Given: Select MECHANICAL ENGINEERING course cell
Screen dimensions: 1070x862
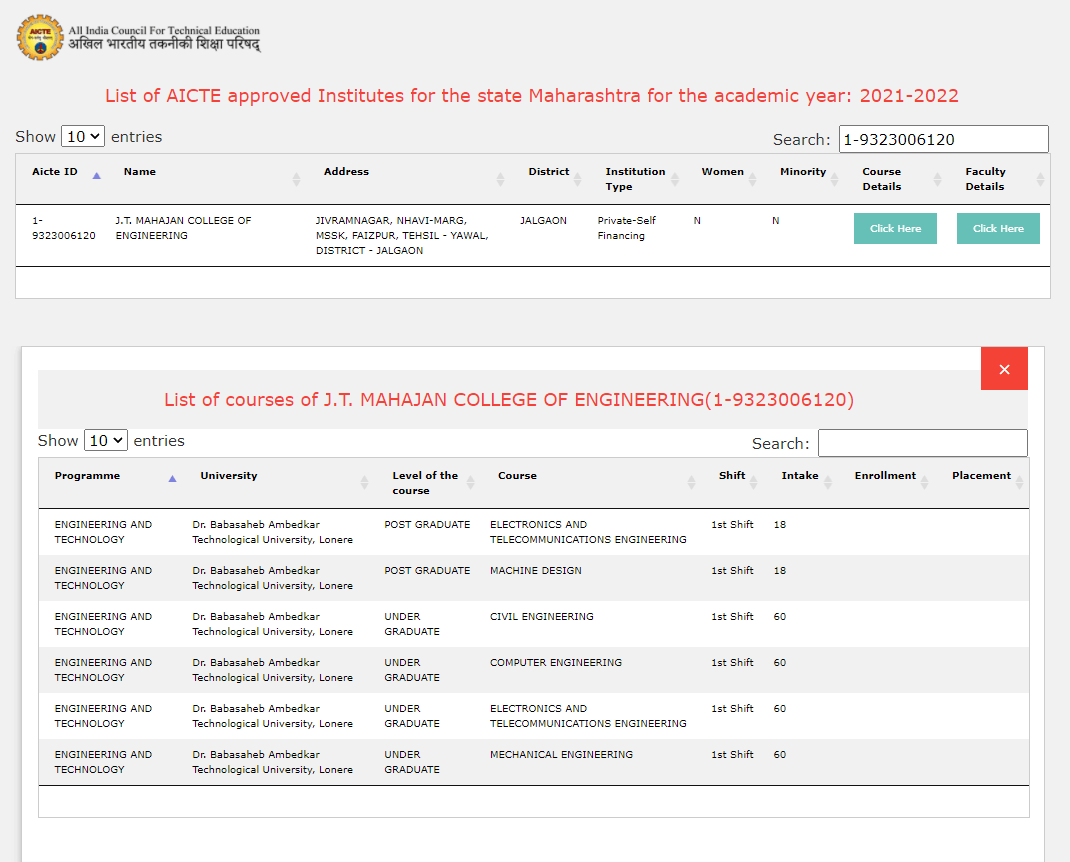Looking at the screenshot, I should [x=562, y=755].
